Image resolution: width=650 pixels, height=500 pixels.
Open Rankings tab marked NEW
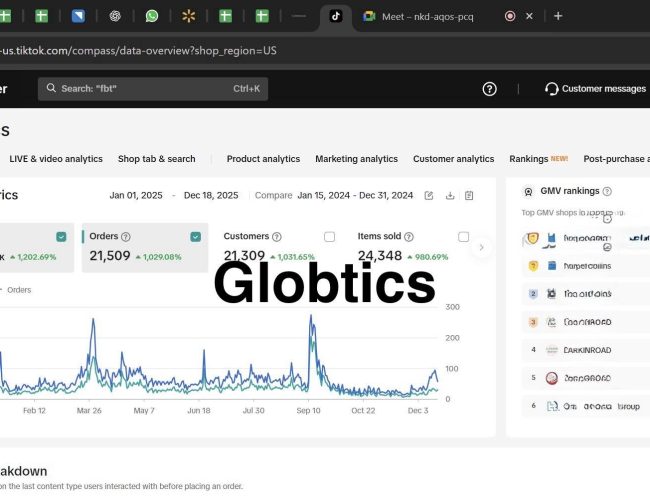pos(538,159)
